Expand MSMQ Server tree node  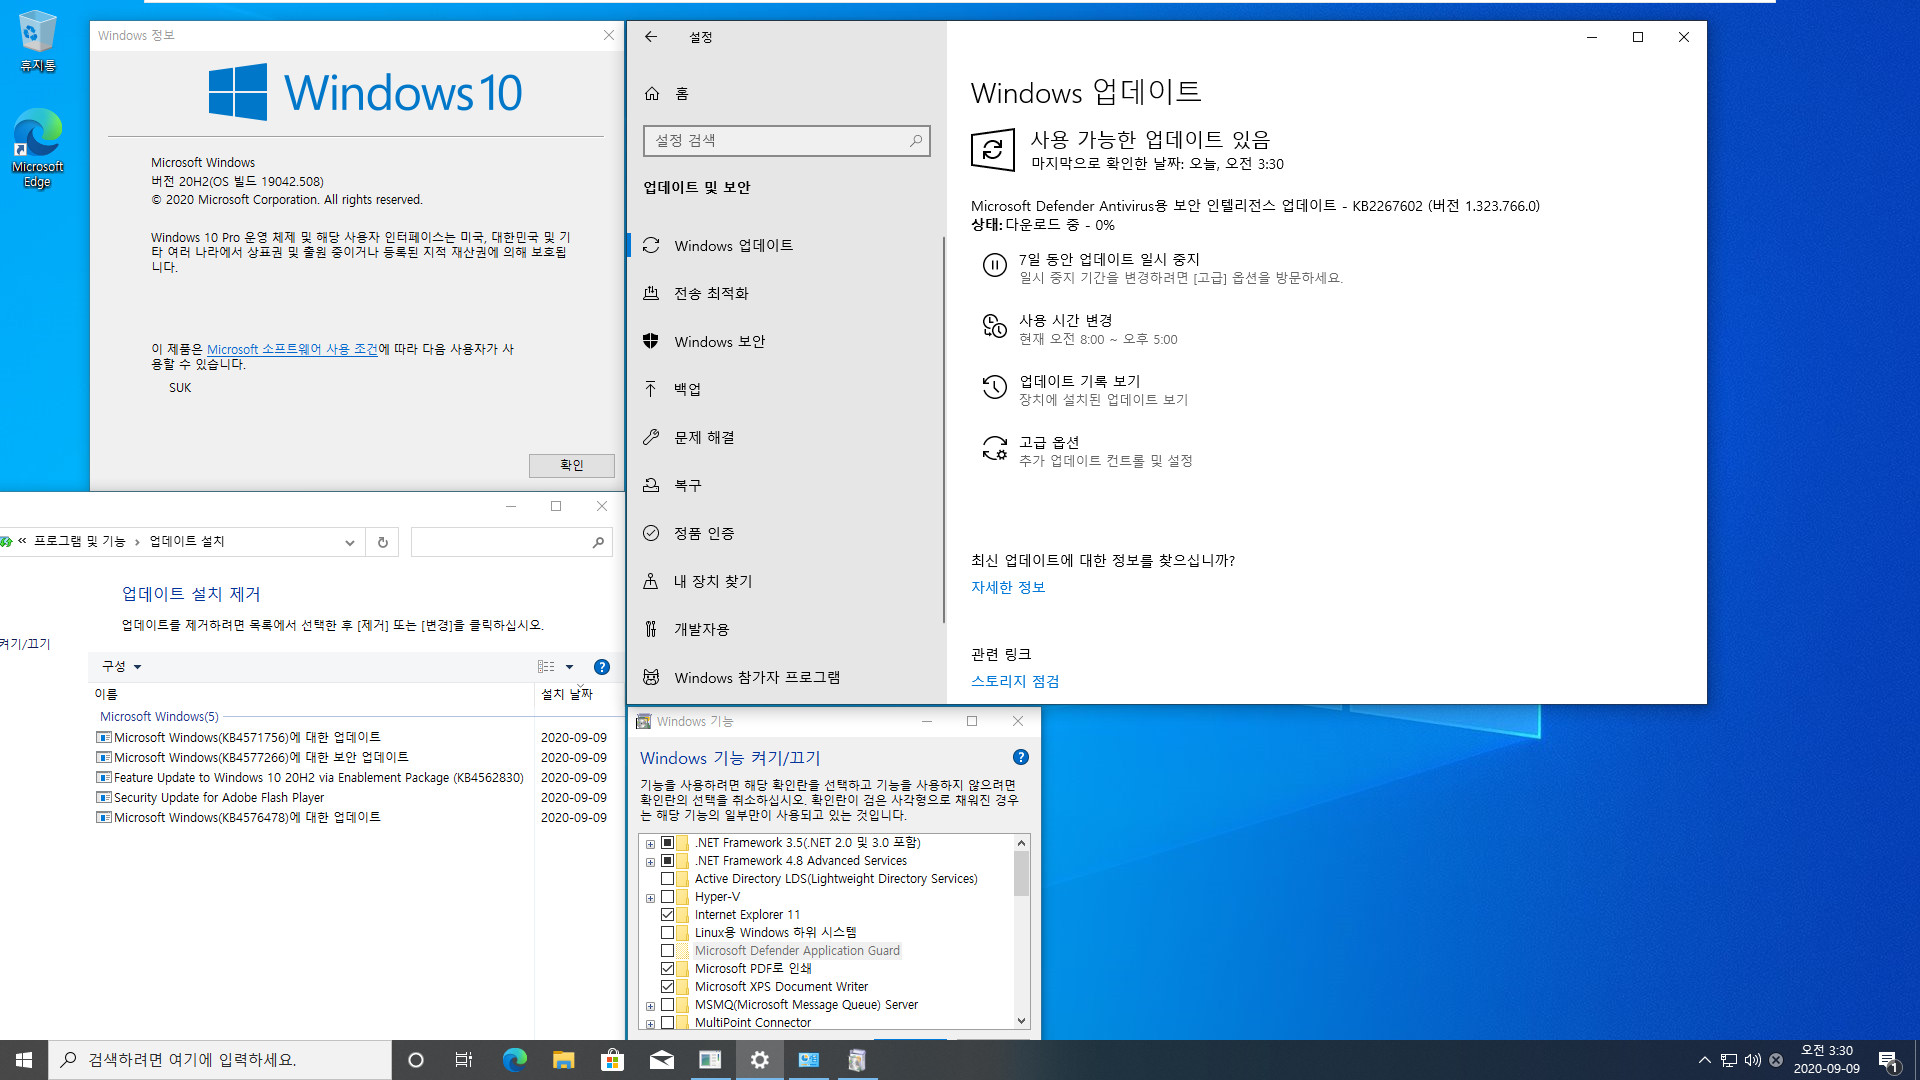click(650, 1006)
